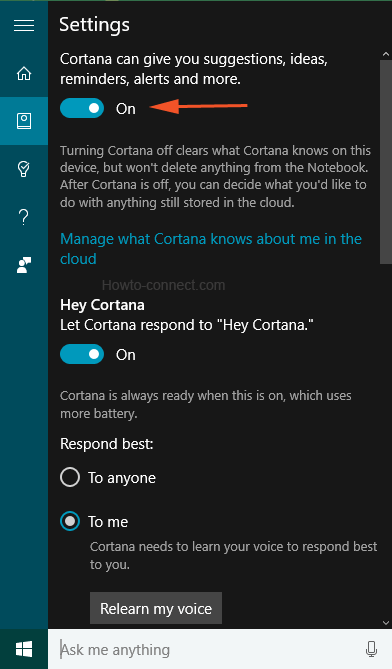Open the Notebook icon in sidebar
Screen dimensions: 392x669
click(x=24, y=121)
